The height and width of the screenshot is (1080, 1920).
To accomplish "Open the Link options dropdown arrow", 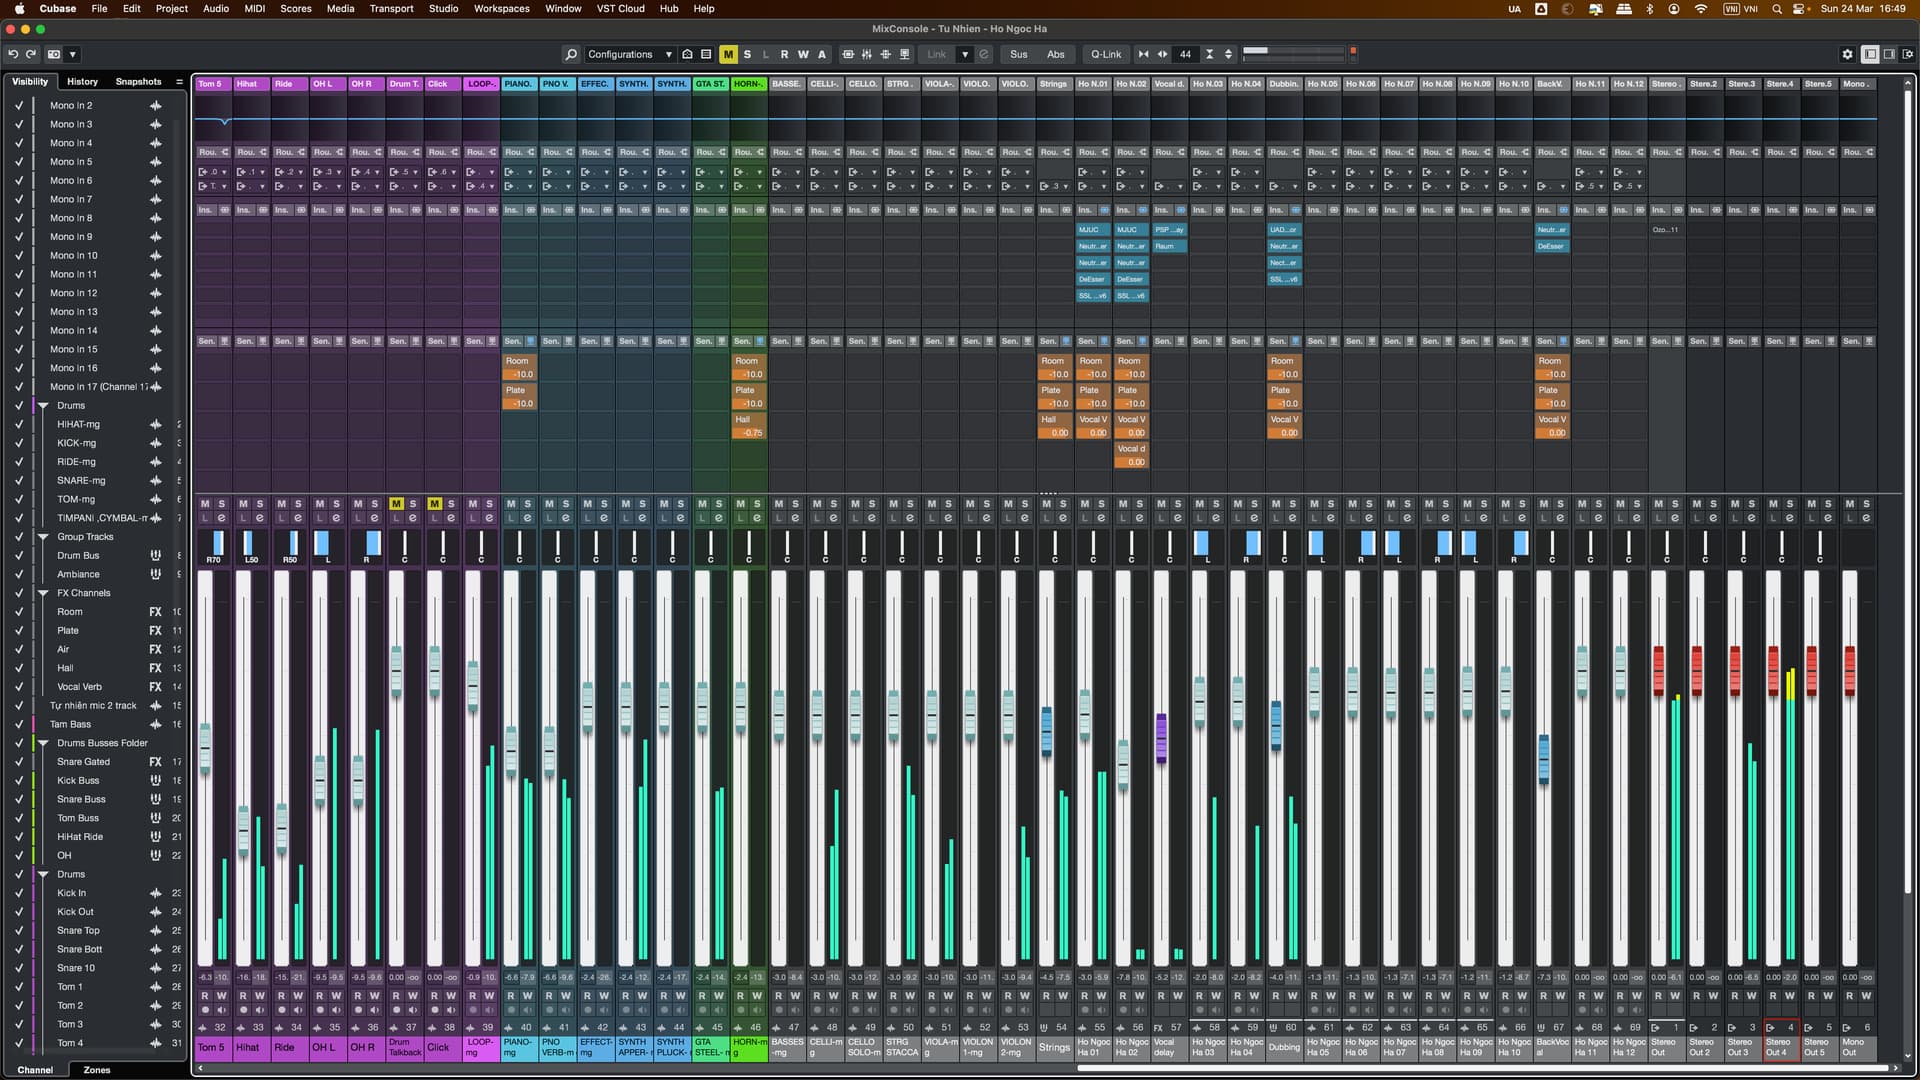I will 965,54.
